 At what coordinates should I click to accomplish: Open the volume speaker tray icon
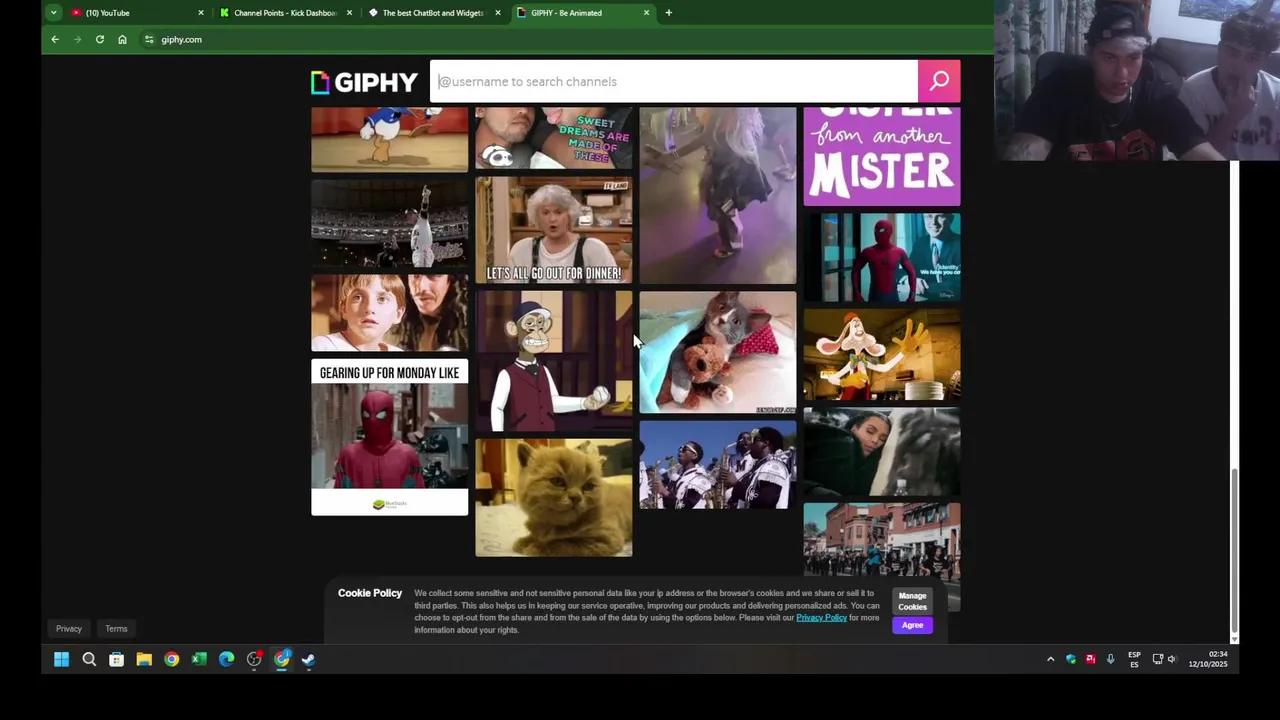pos(1172,659)
